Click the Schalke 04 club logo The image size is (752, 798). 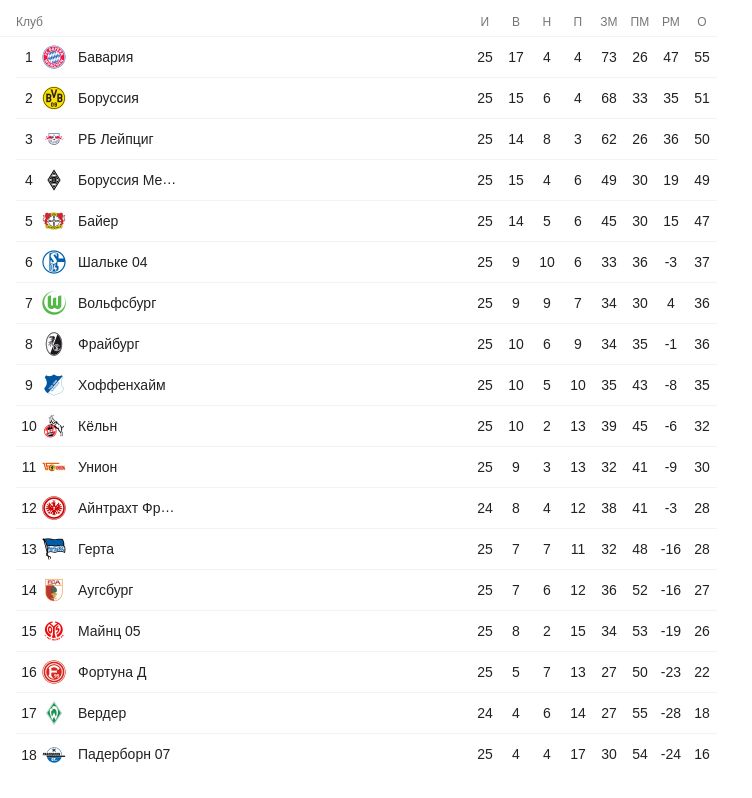[54, 262]
